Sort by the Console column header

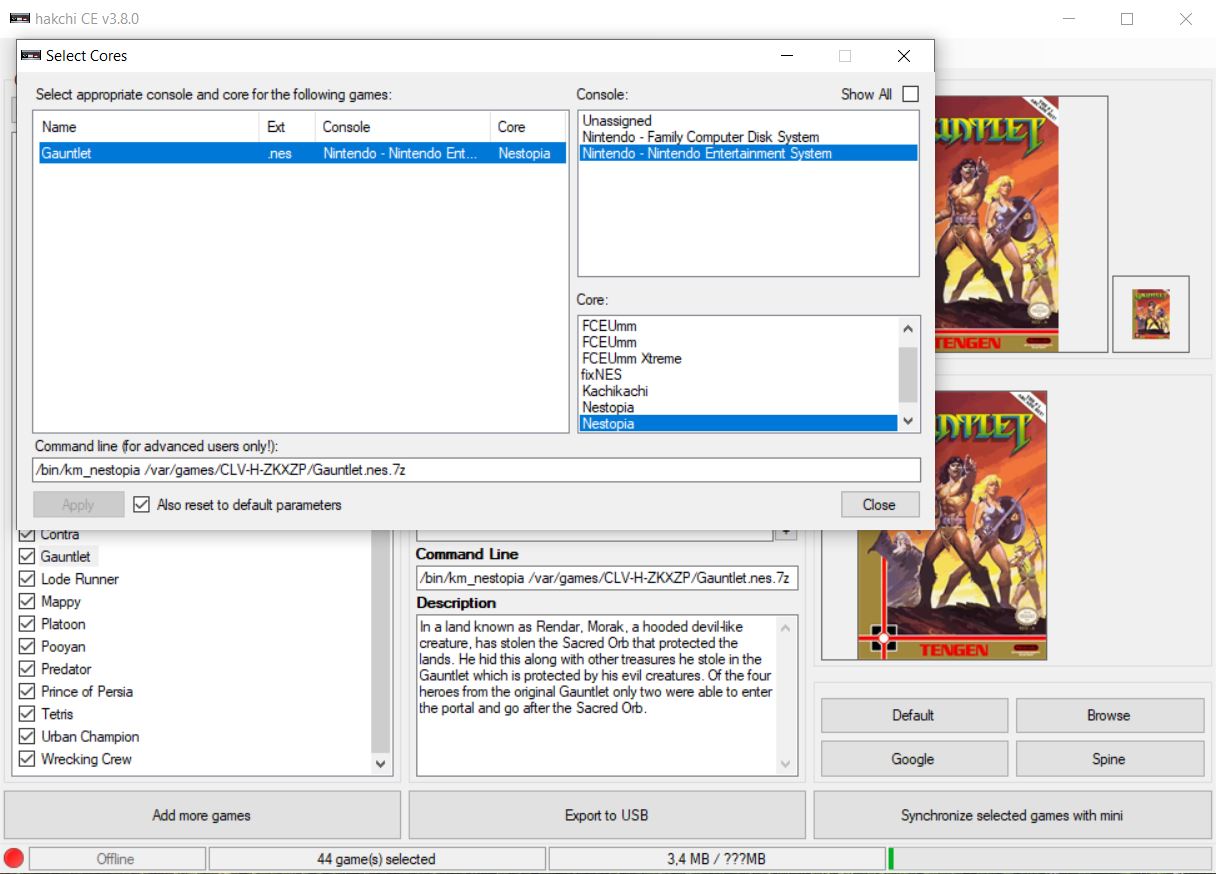coord(401,127)
